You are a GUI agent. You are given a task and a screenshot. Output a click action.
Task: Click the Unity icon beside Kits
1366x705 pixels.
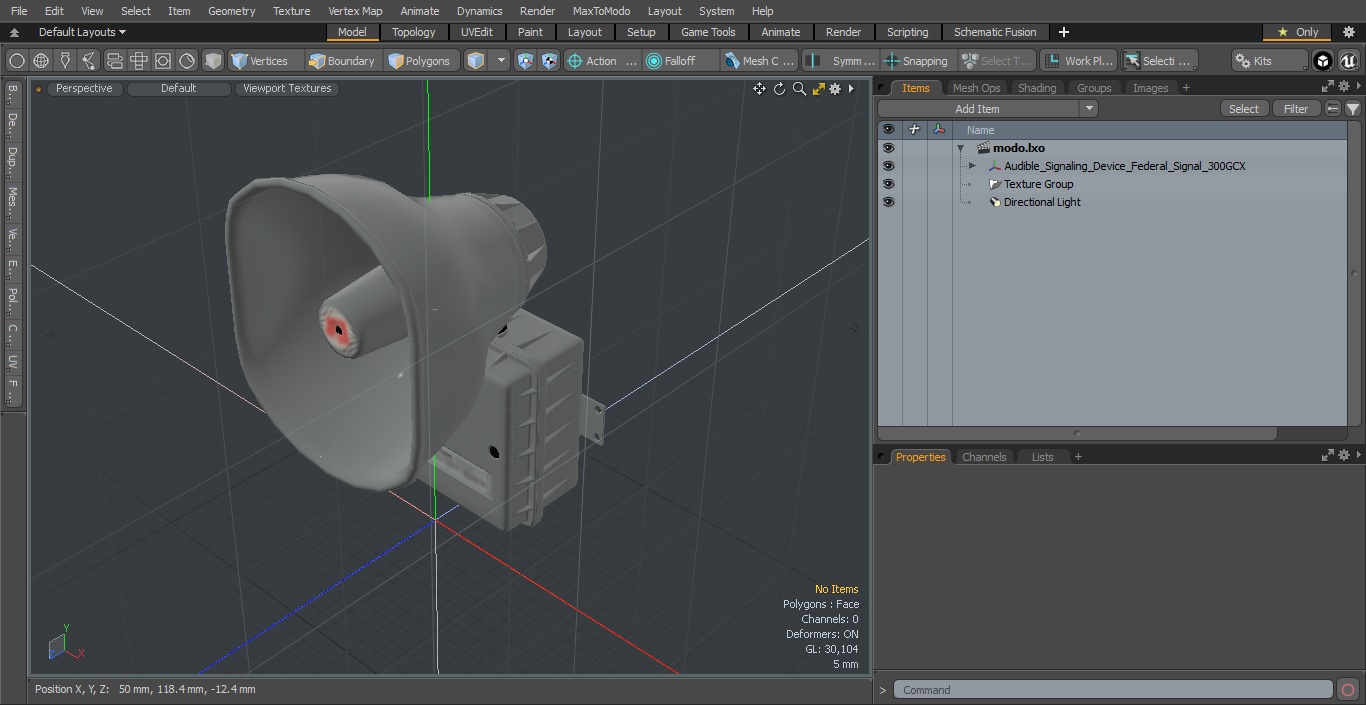1323,61
